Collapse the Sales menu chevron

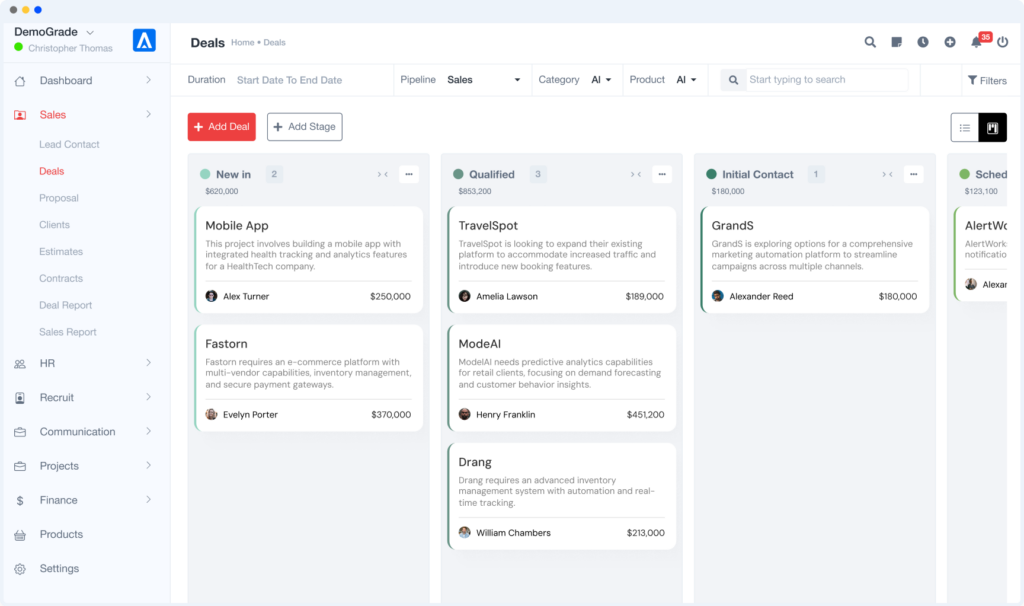(149, 114)
